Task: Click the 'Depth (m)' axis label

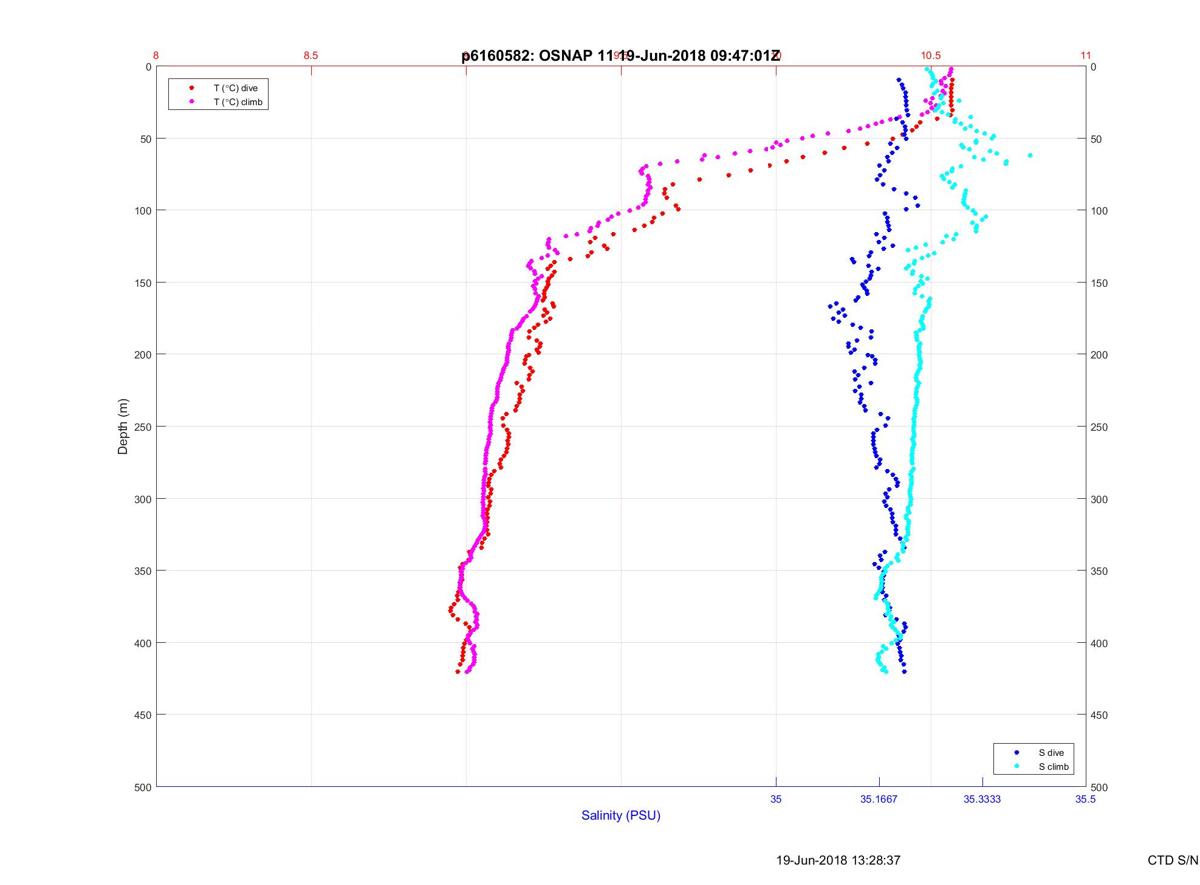Action: click(123, 426)
